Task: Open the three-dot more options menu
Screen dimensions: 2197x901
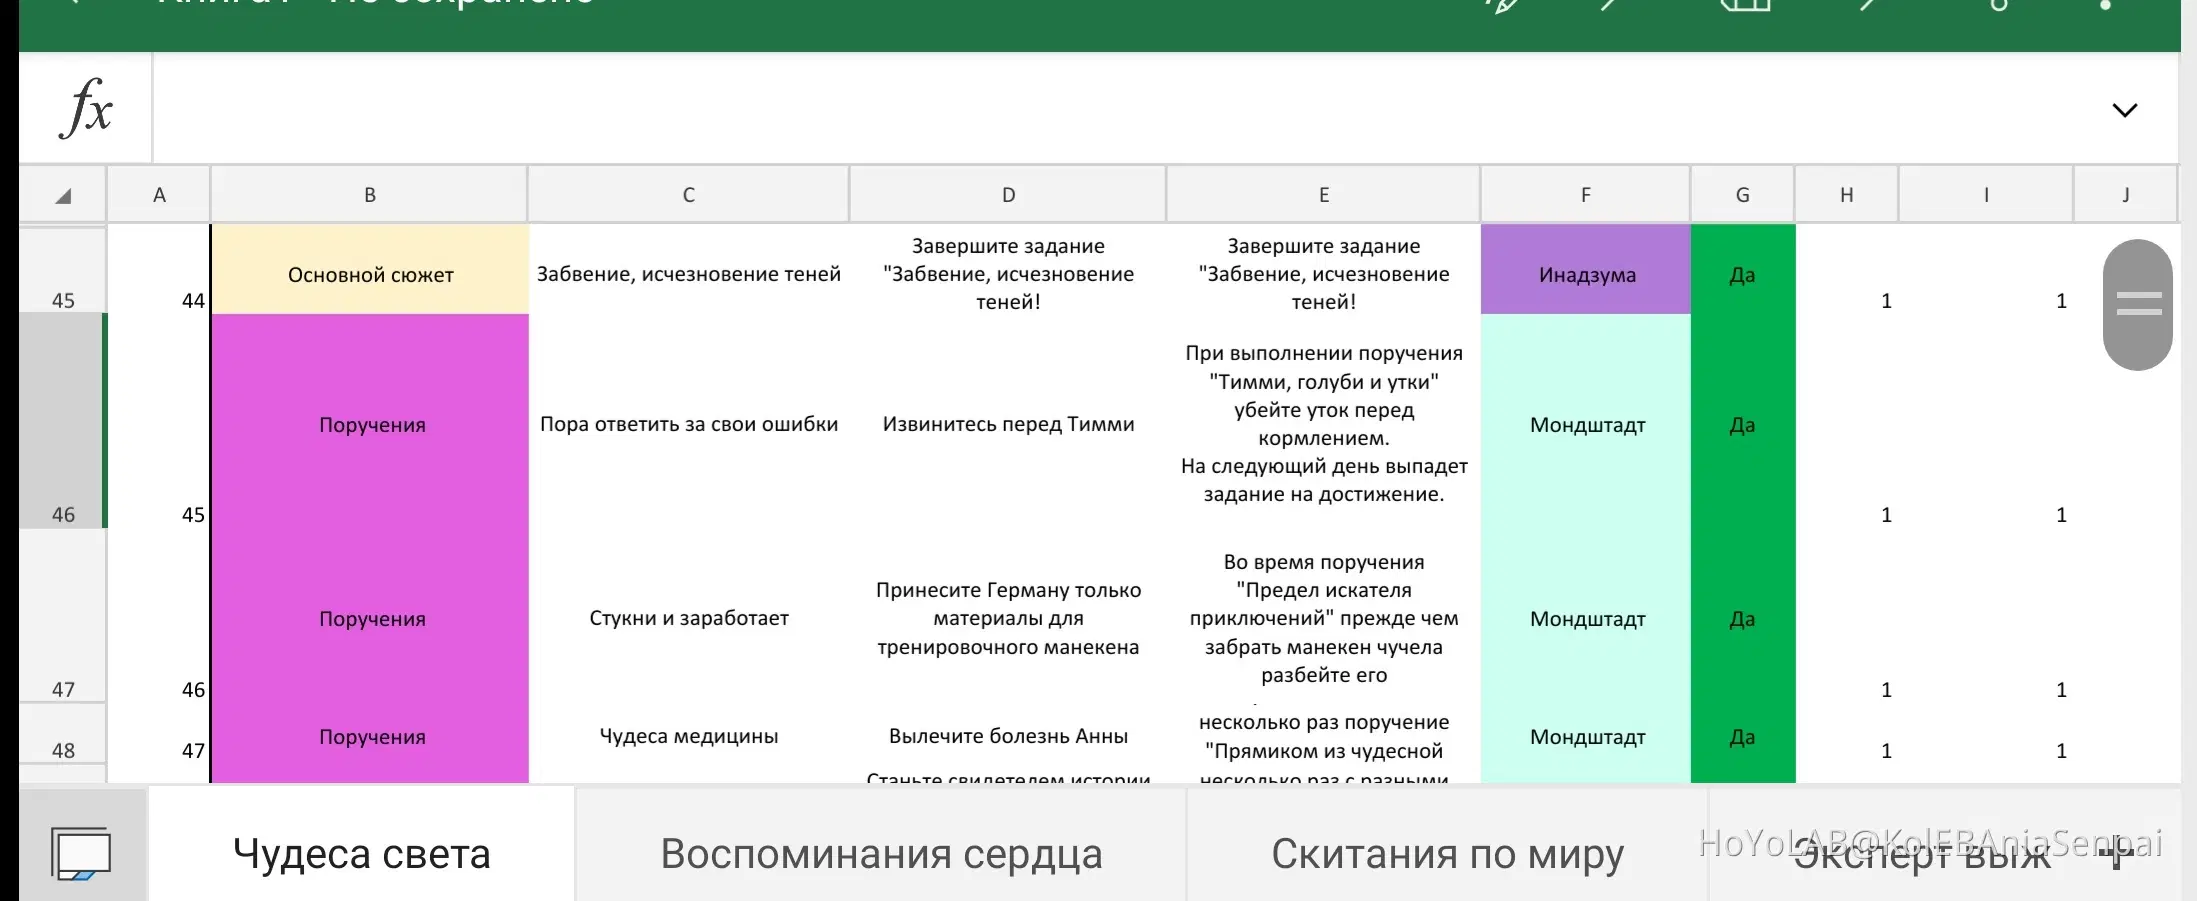Action: 2104,5
